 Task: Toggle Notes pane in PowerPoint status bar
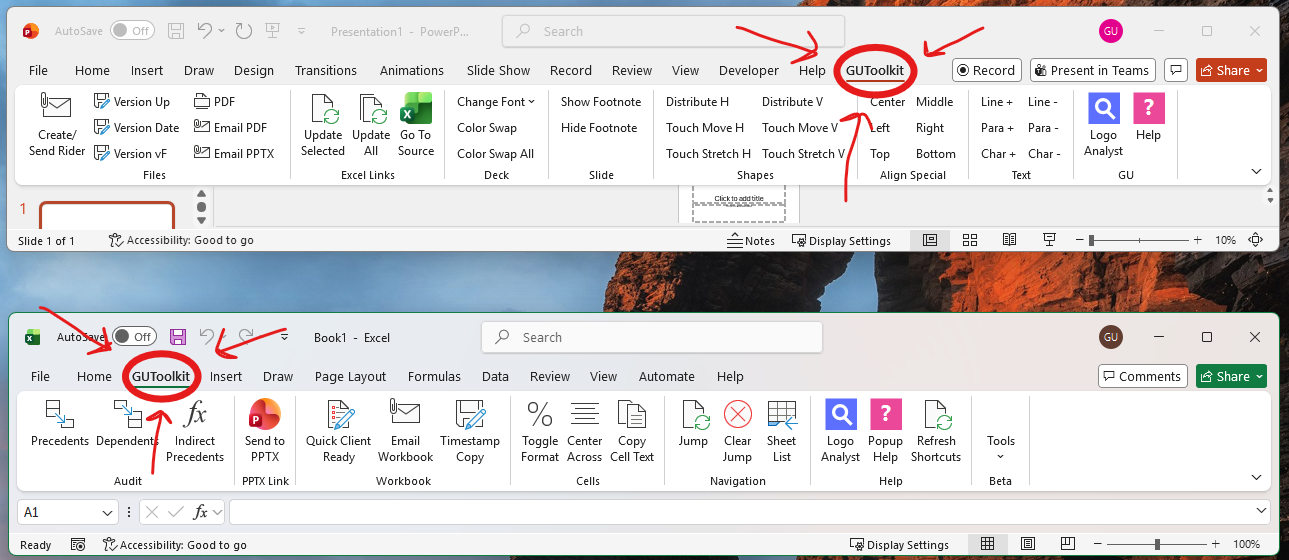[x=751, y=240]
